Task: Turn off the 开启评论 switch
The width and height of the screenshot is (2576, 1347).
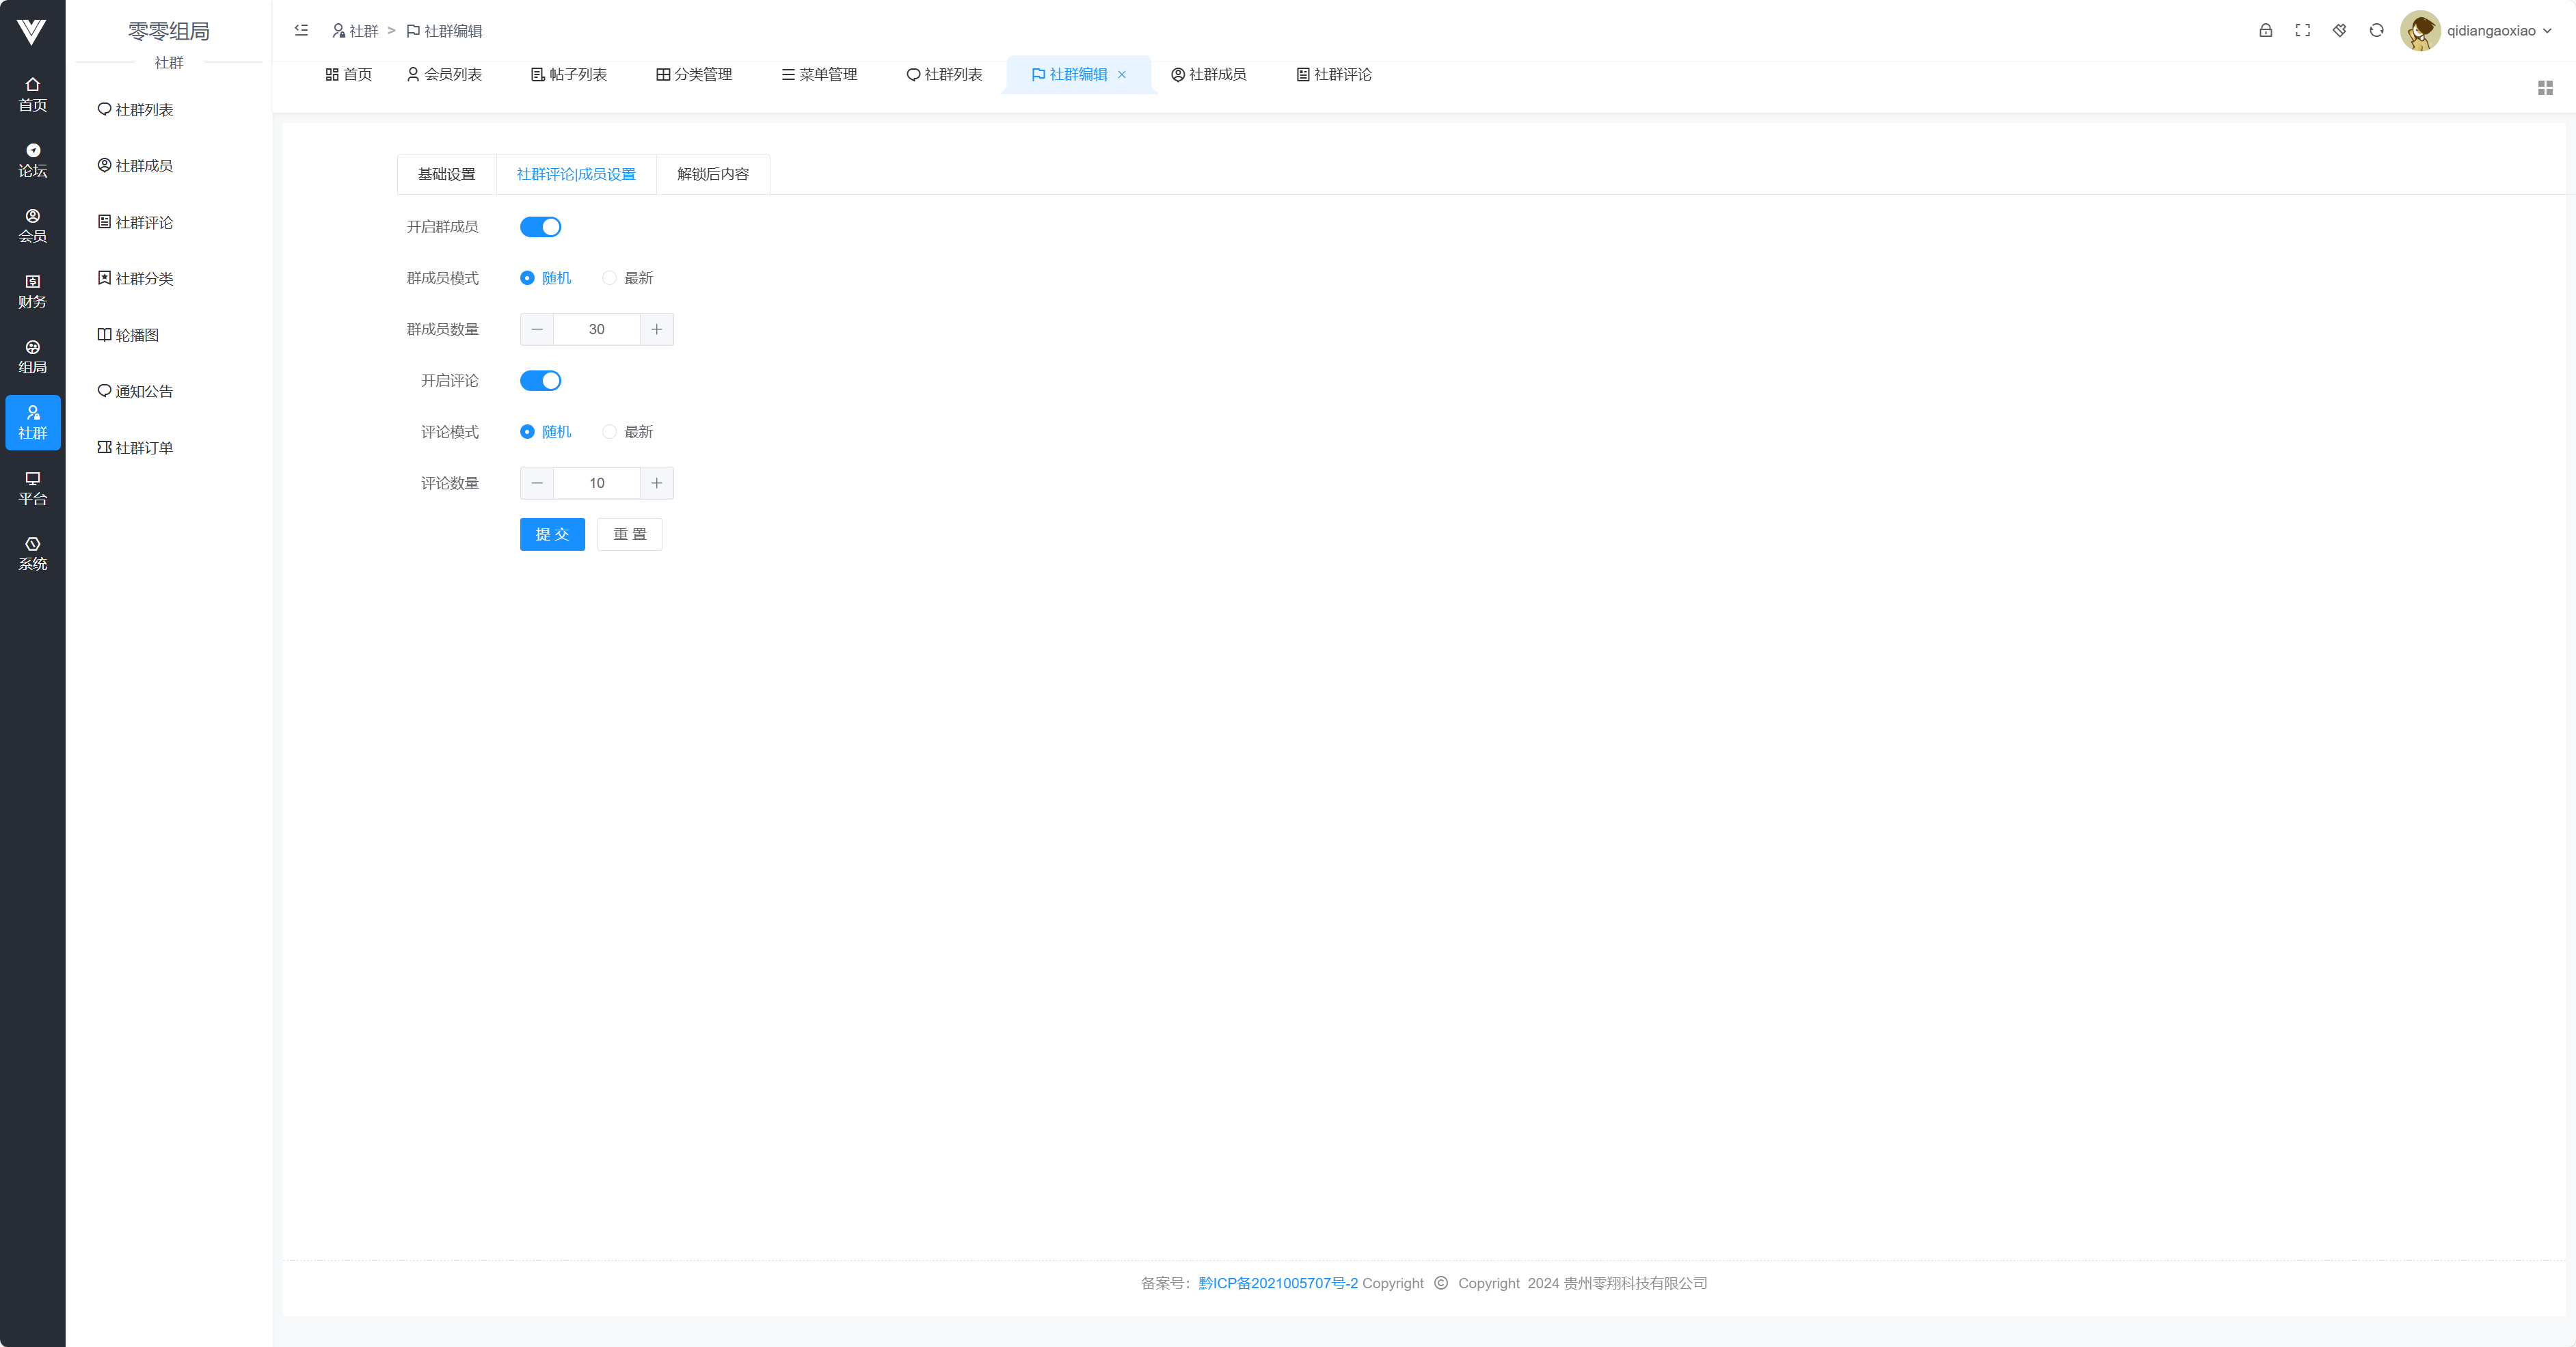Action: click(540, 381)
